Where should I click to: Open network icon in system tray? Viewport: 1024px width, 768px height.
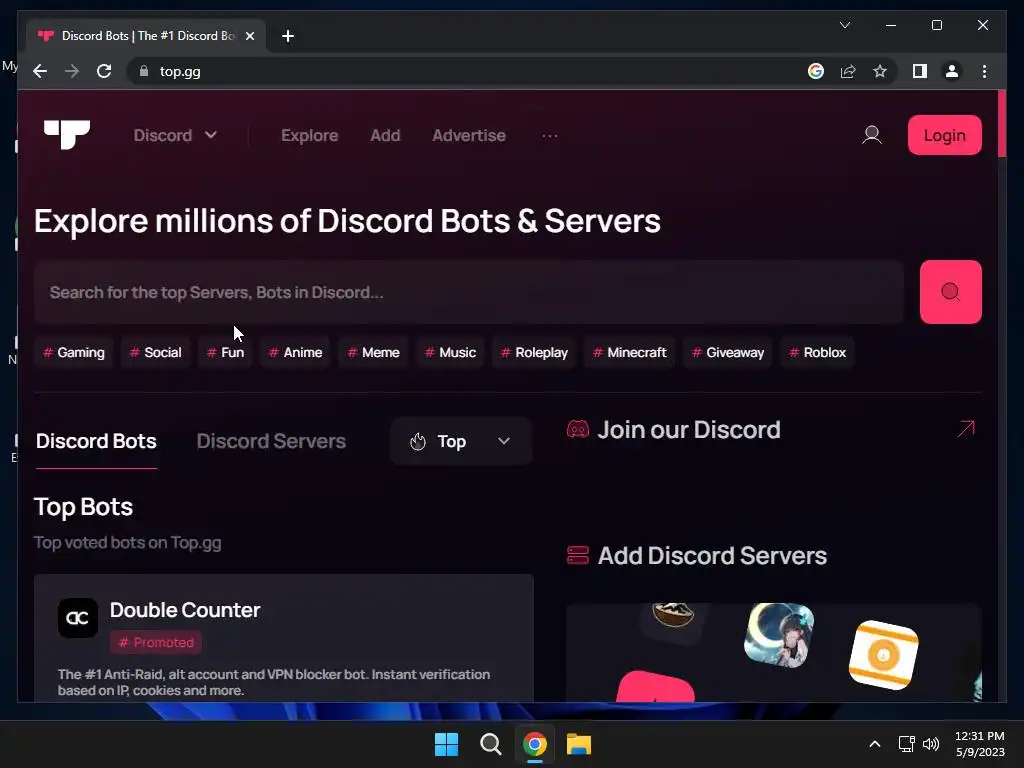point(906,744)
